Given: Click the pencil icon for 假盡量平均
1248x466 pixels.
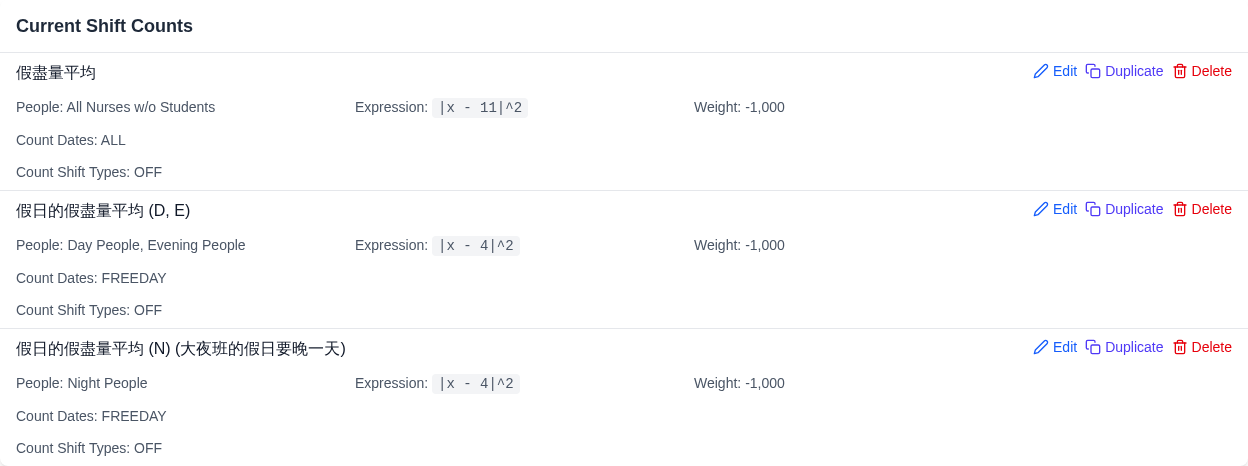Looking at the screenshot, I should coord(1041,71).
